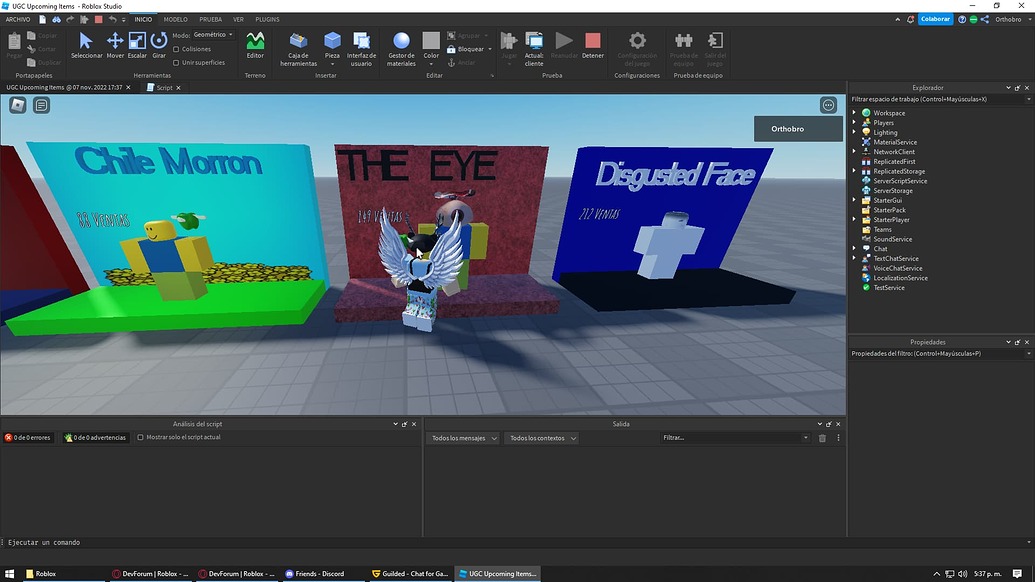Select Lighting in the Explorer

pyautogui.click(x=885, y=133)
